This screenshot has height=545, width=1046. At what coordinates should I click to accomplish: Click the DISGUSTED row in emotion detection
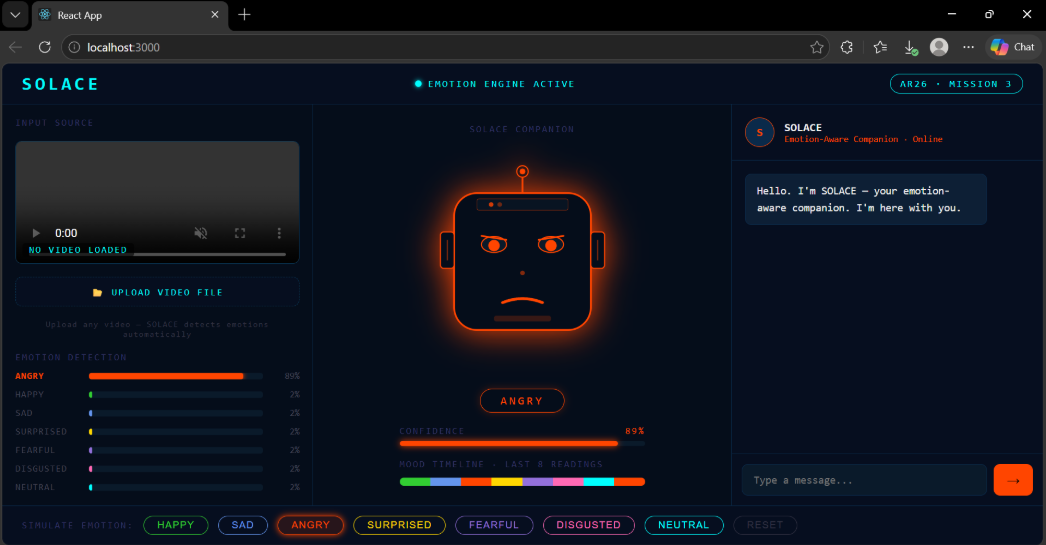(157, 469)
